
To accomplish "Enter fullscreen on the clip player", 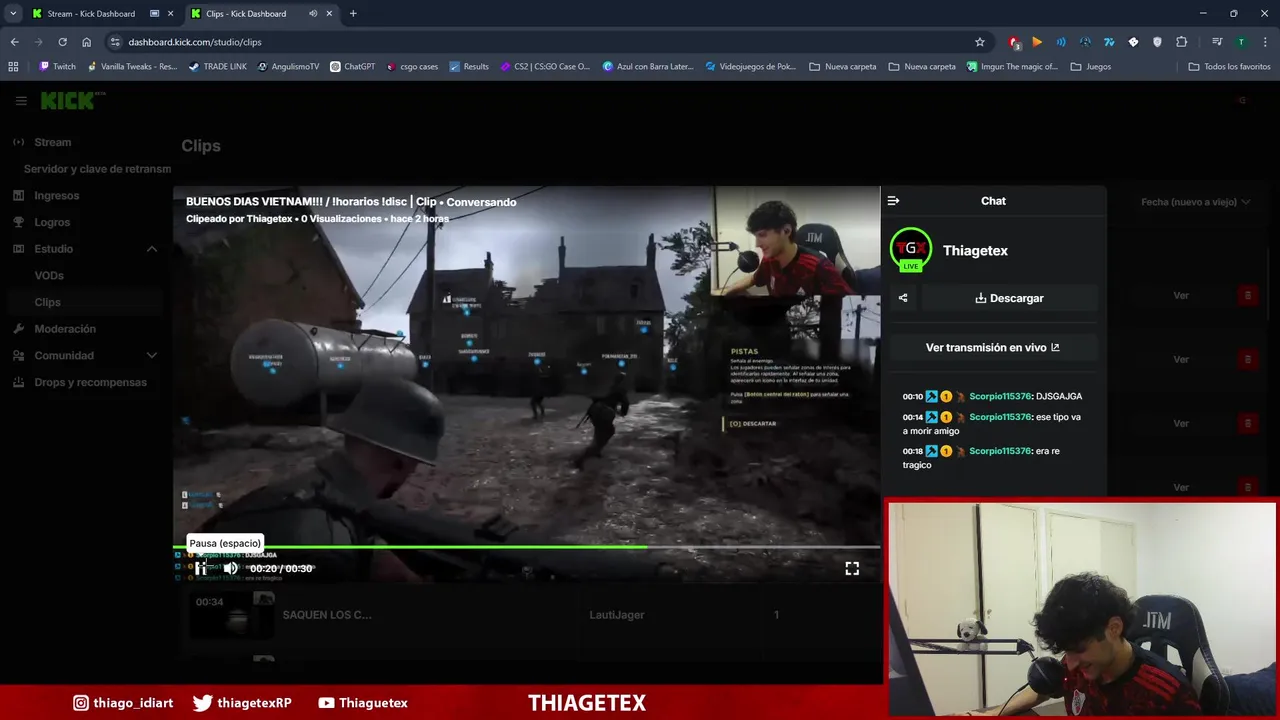I will point(852,568).
